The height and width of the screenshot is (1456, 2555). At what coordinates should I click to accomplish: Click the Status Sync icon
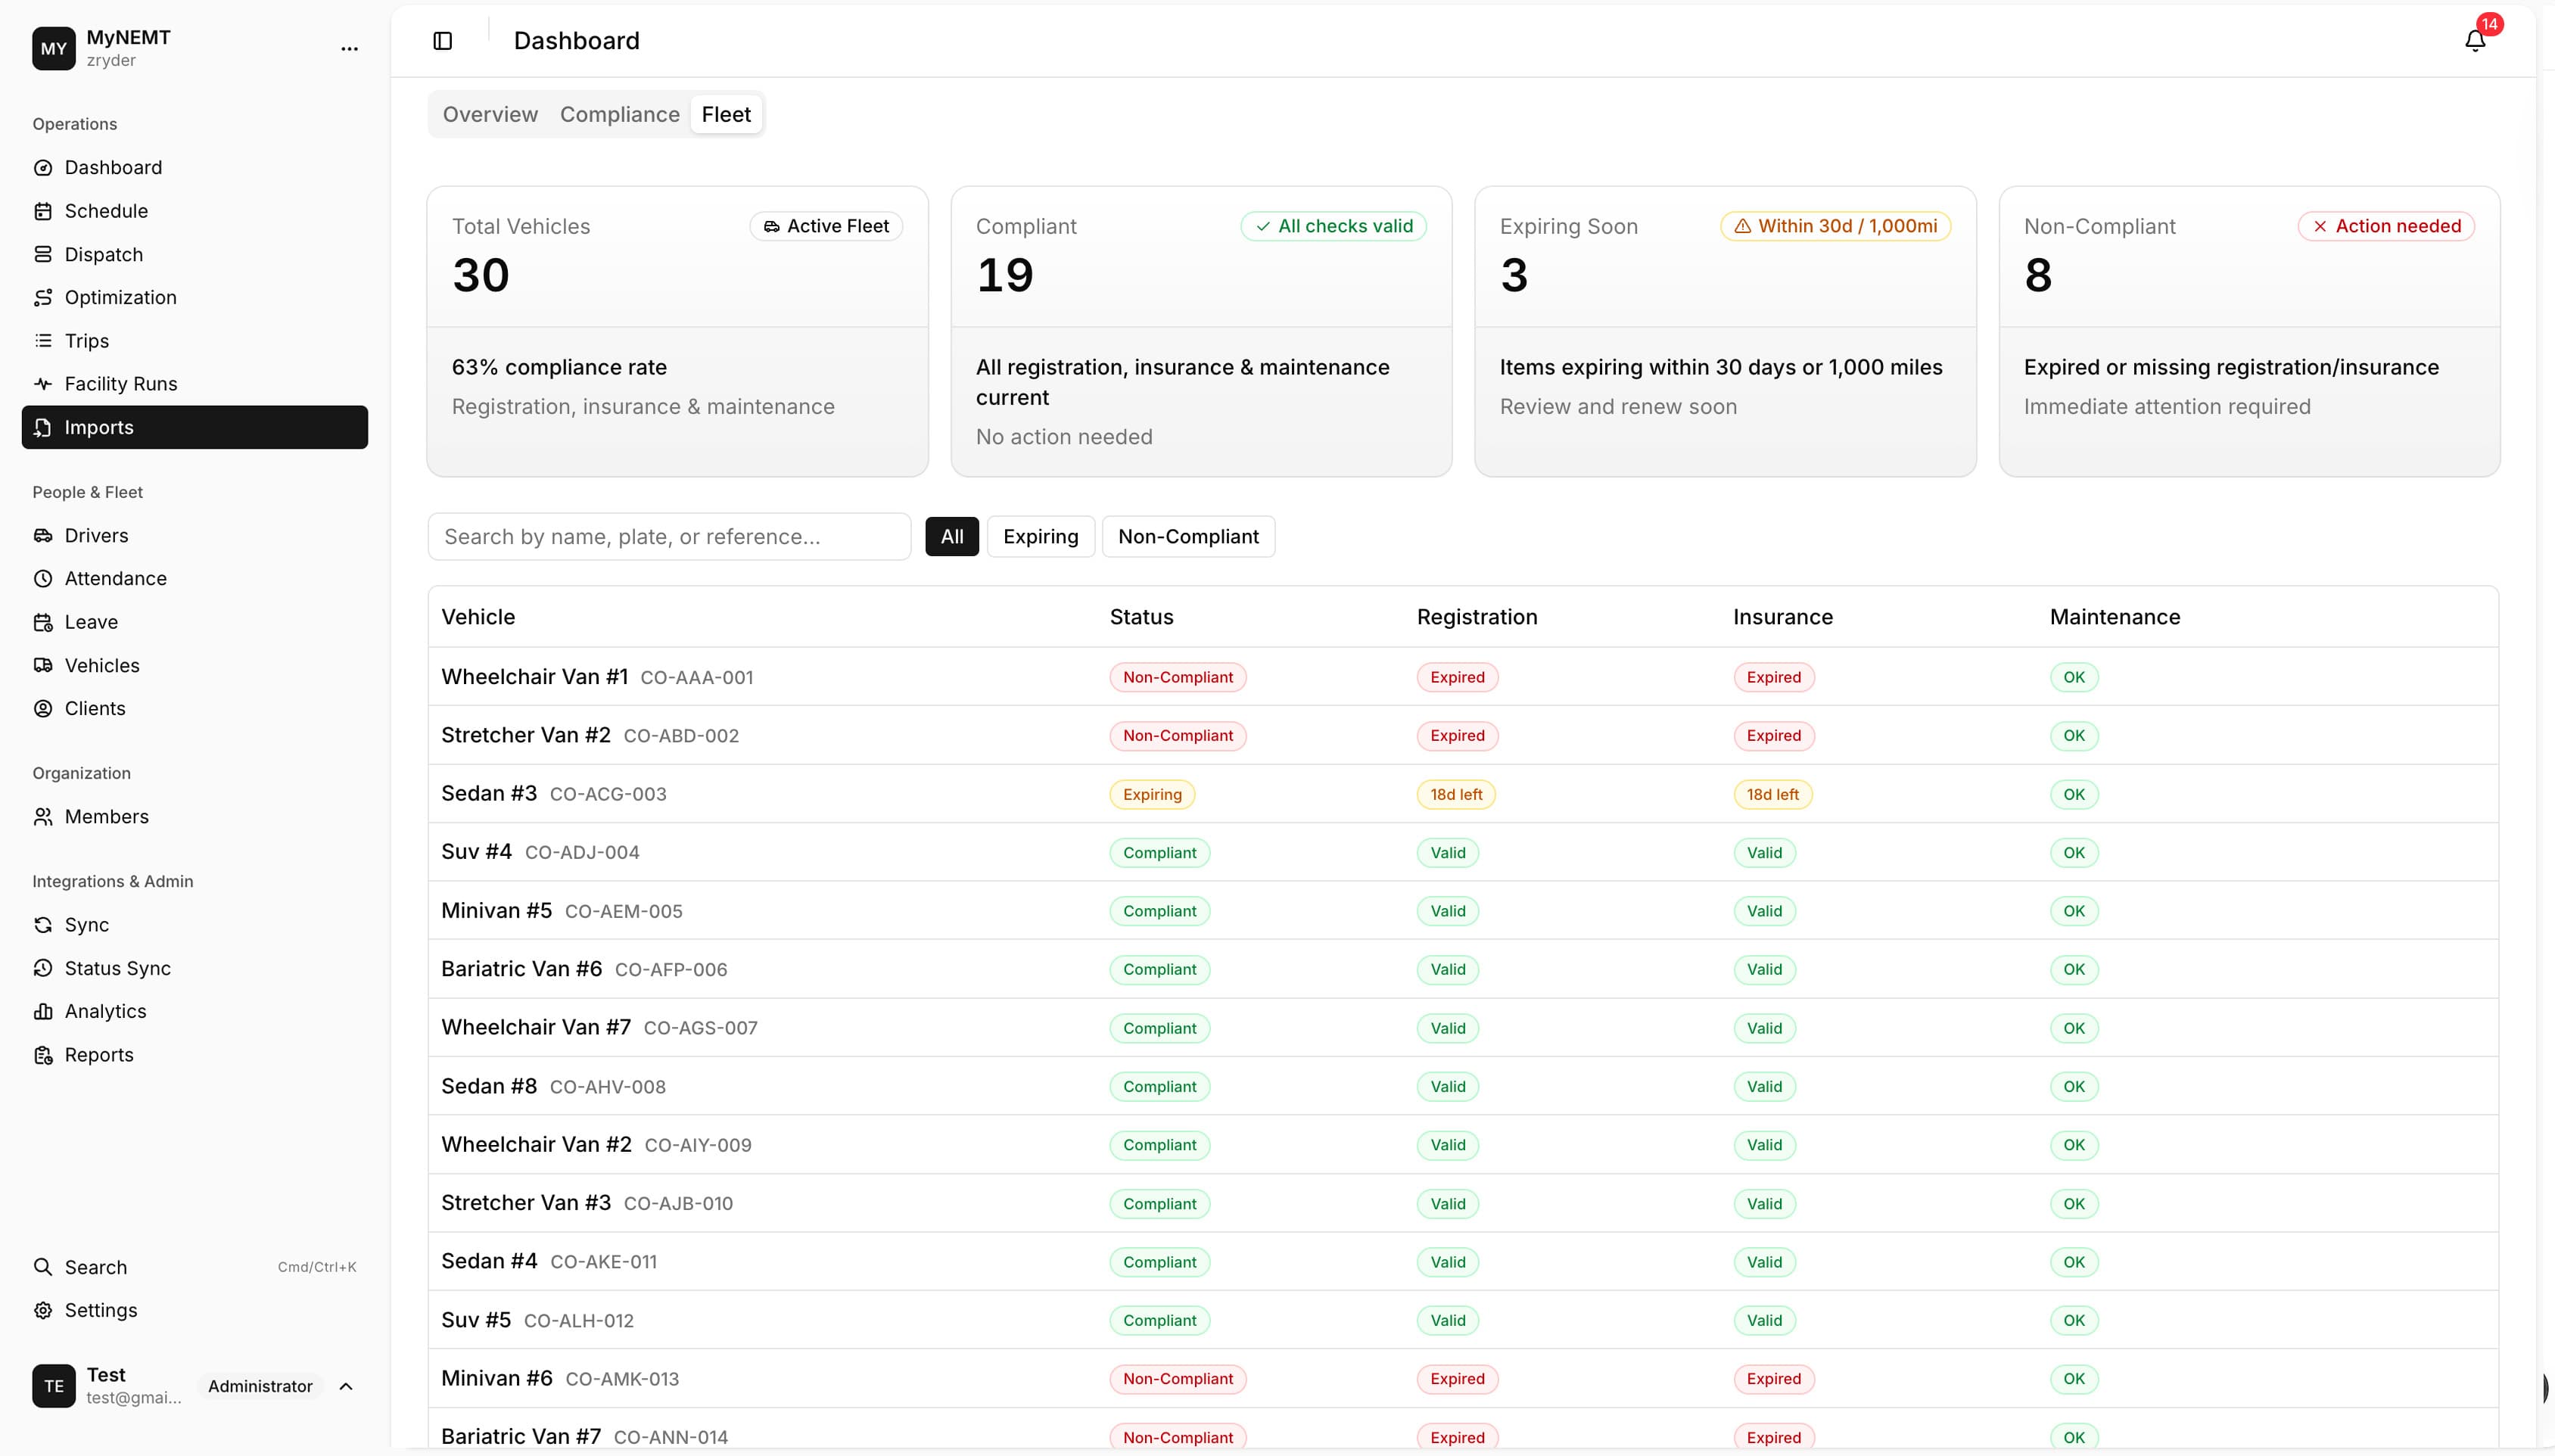pyautogui.click(x=44, y=967)
